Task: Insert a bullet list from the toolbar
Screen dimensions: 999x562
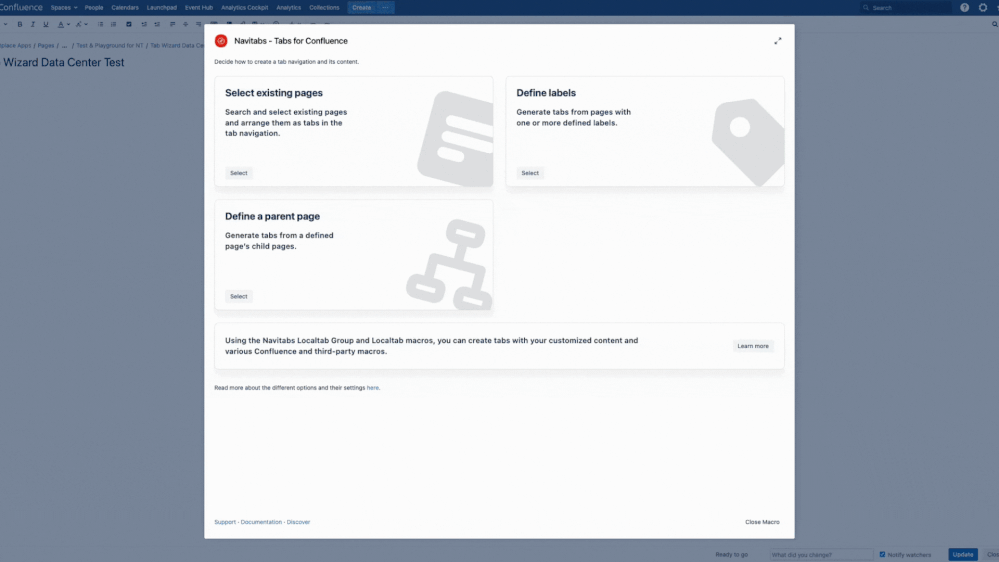Action: click(100, 24)
